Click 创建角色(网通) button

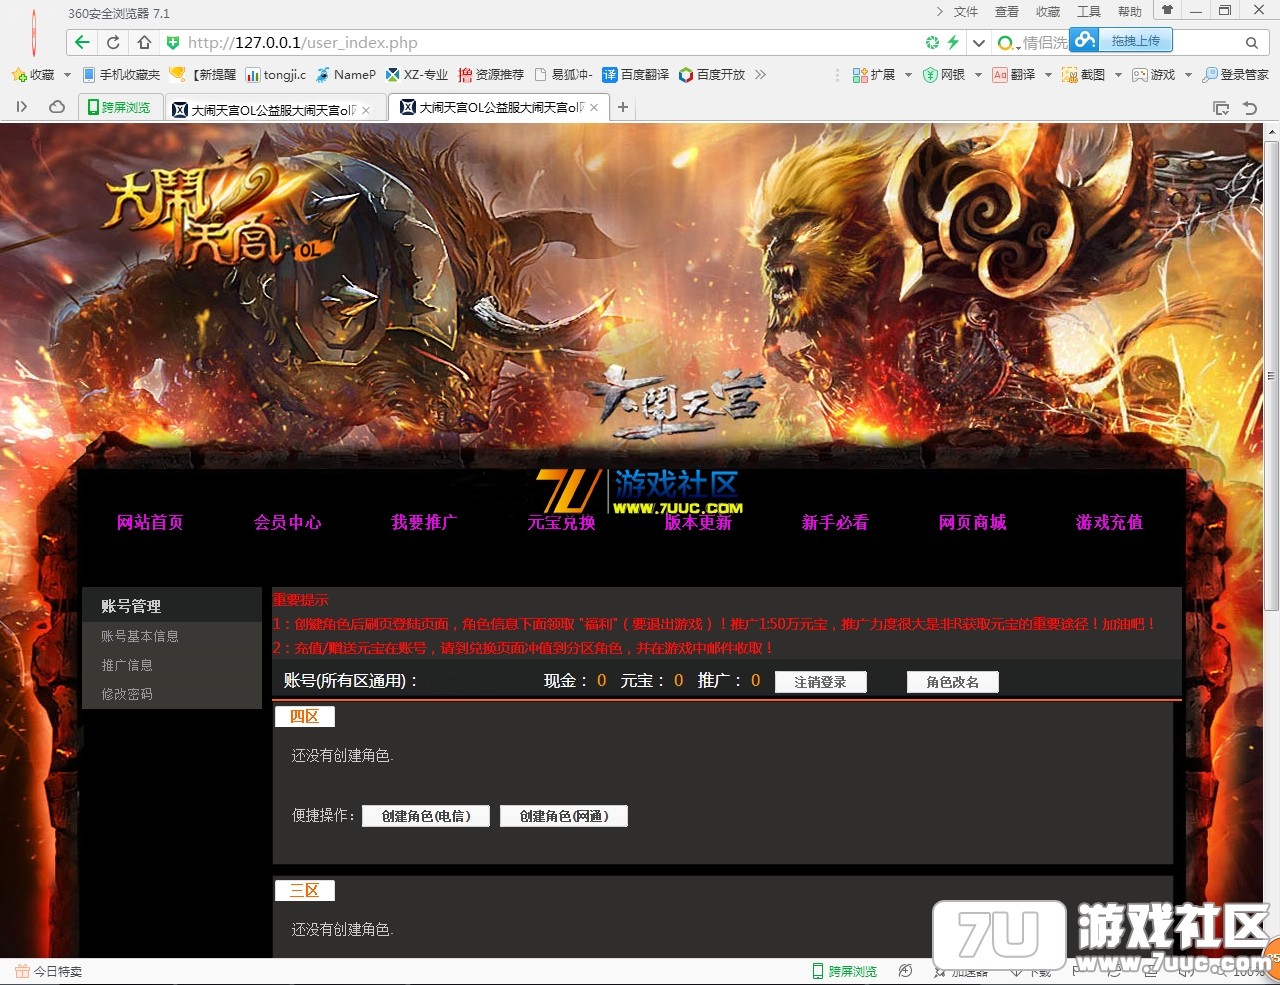click(564, 816)
